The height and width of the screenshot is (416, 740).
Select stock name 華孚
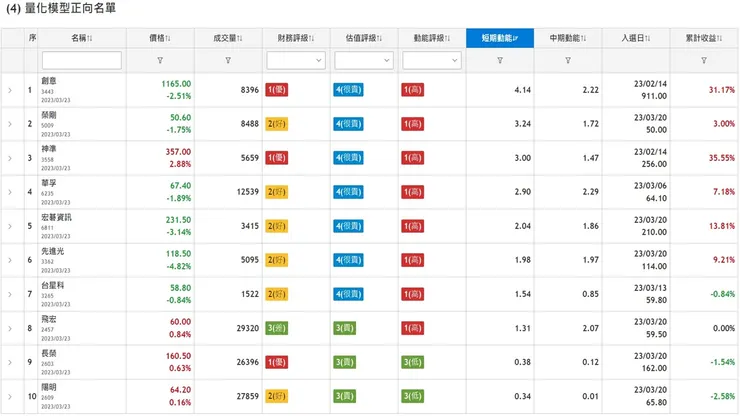coord(49,183)
